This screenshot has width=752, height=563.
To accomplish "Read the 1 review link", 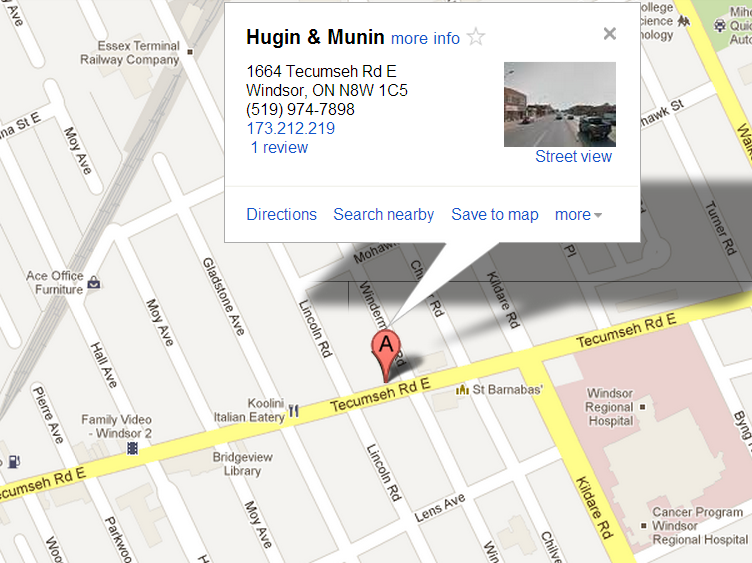I will click(x=279, y=148).
